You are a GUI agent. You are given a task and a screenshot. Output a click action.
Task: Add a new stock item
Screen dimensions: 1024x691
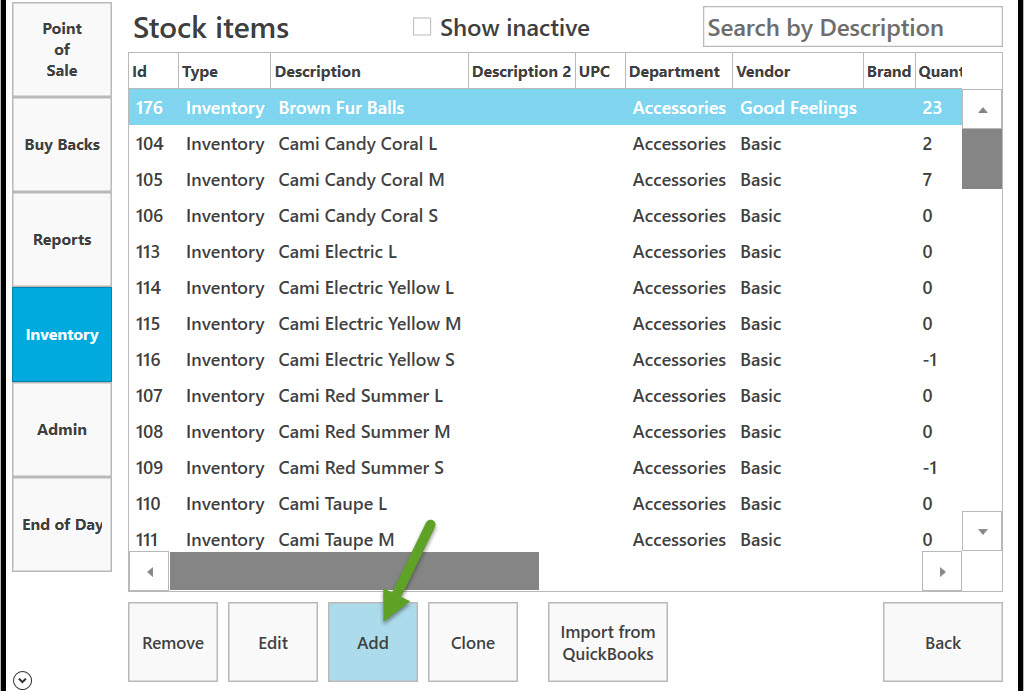point(373,642)
